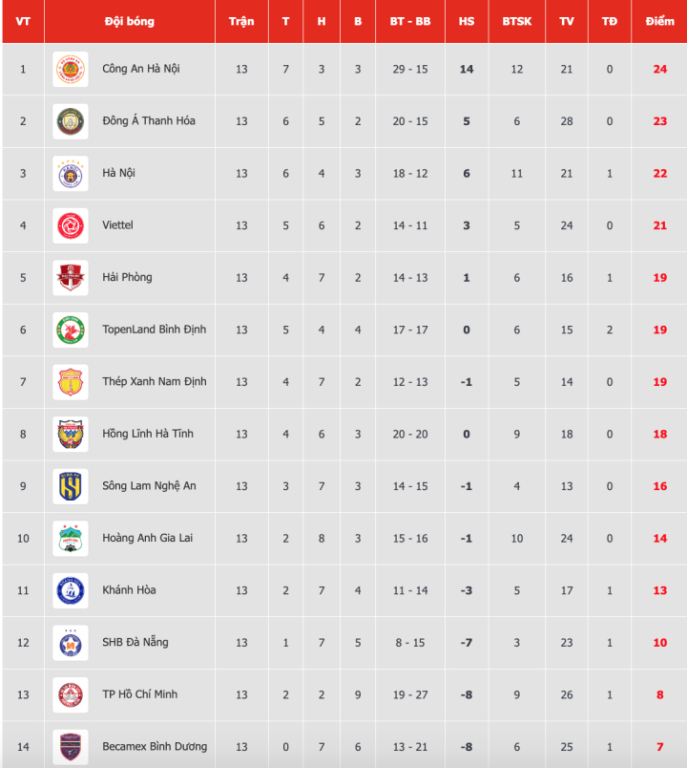Click the Hoàng Anh Gia Lai logo
This screenshot has width=687, height=768.
click(x=71, y=538)
